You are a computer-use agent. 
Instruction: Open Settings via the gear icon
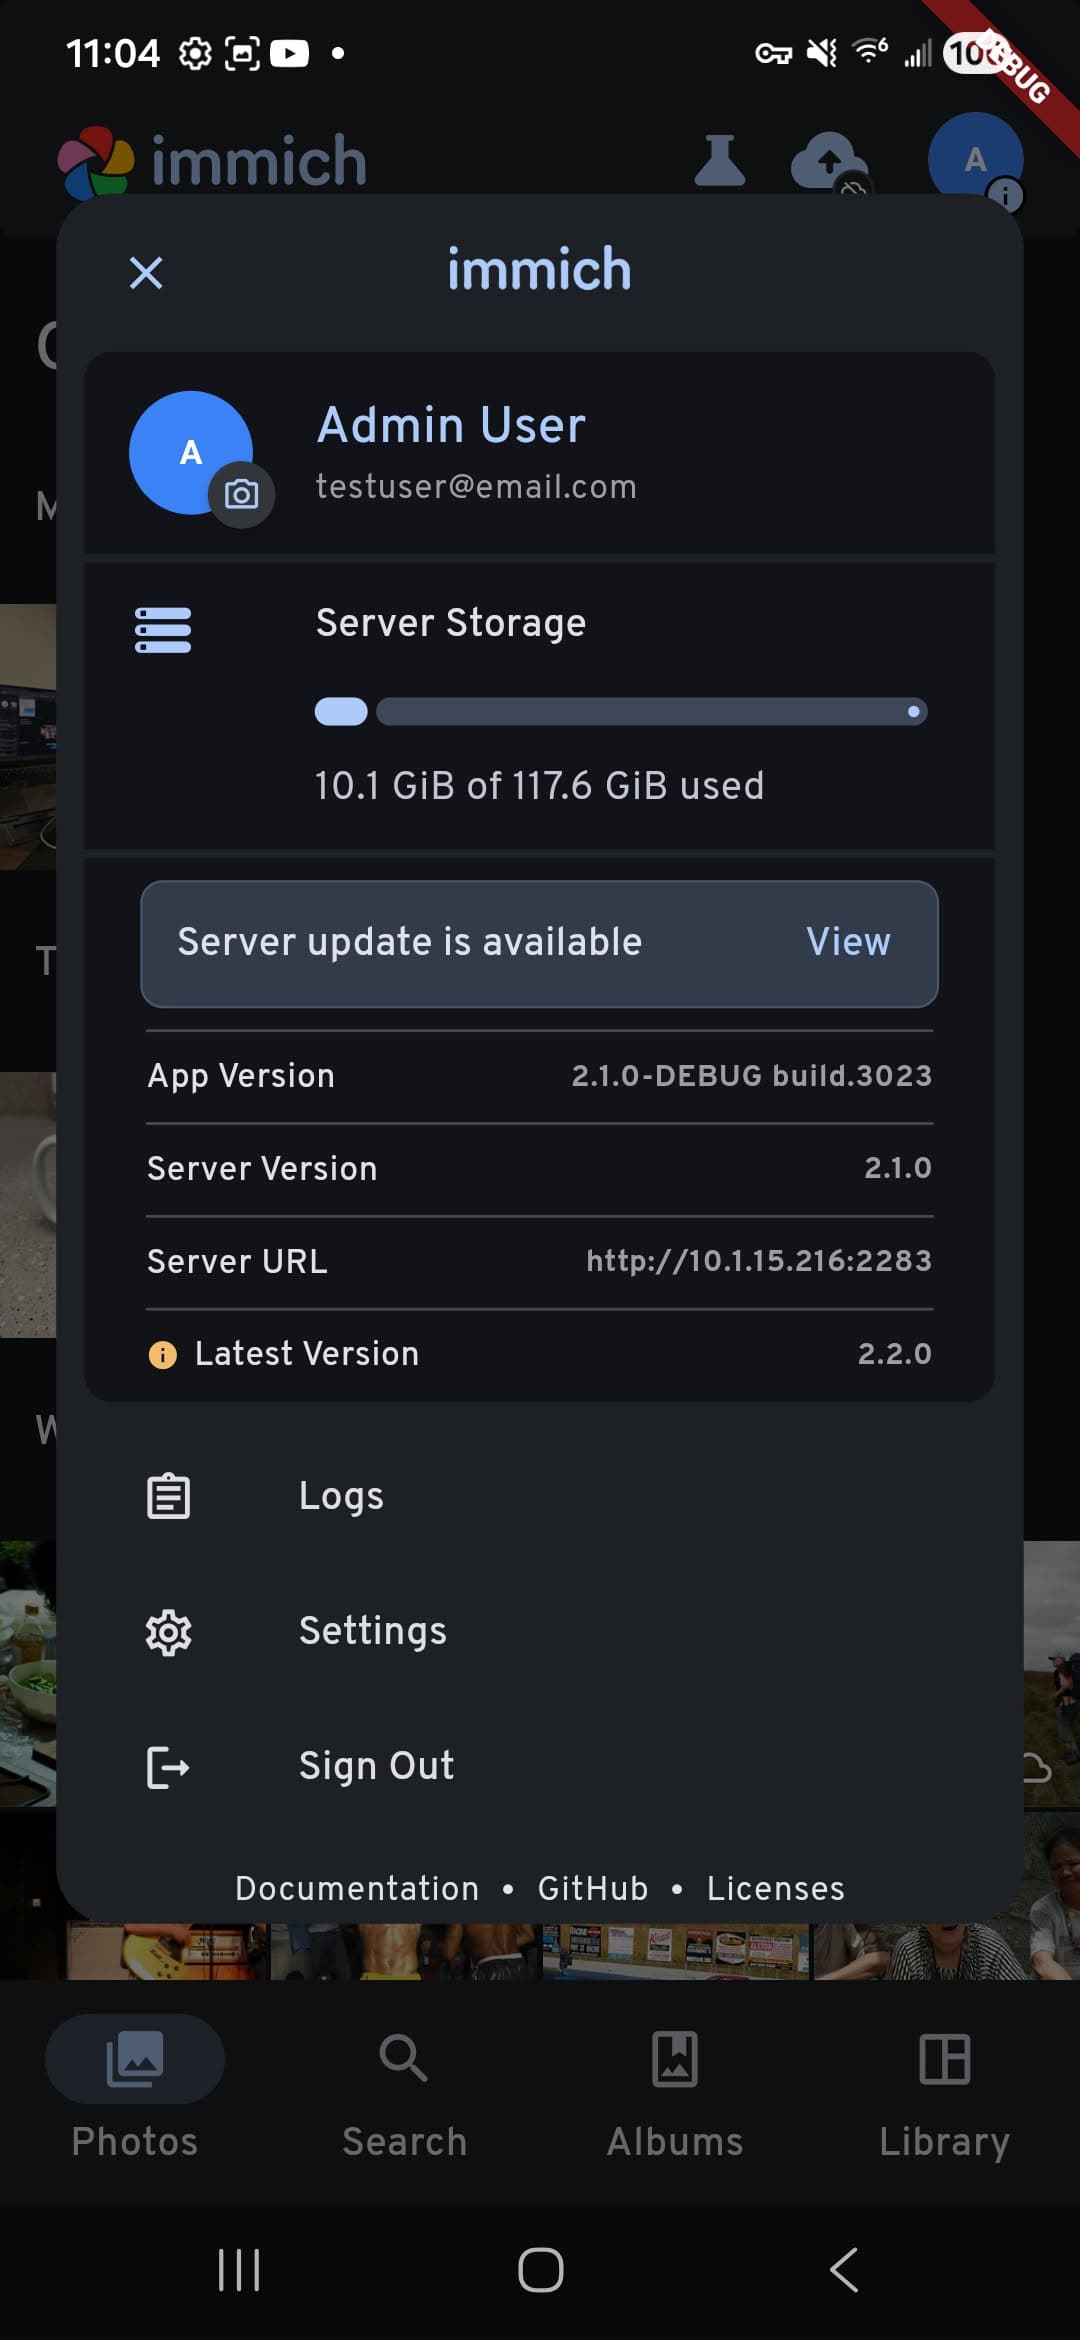[x=168, y=1632]
